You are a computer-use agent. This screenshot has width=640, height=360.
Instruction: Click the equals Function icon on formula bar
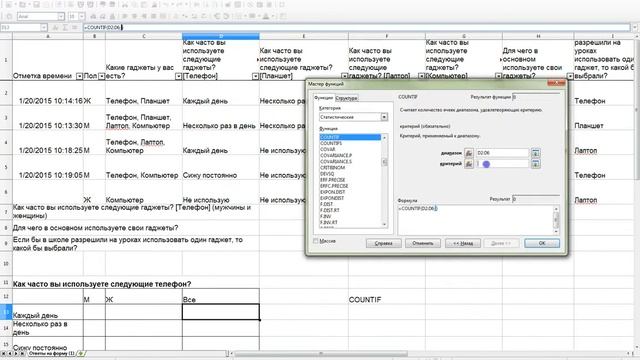[74, 27]
